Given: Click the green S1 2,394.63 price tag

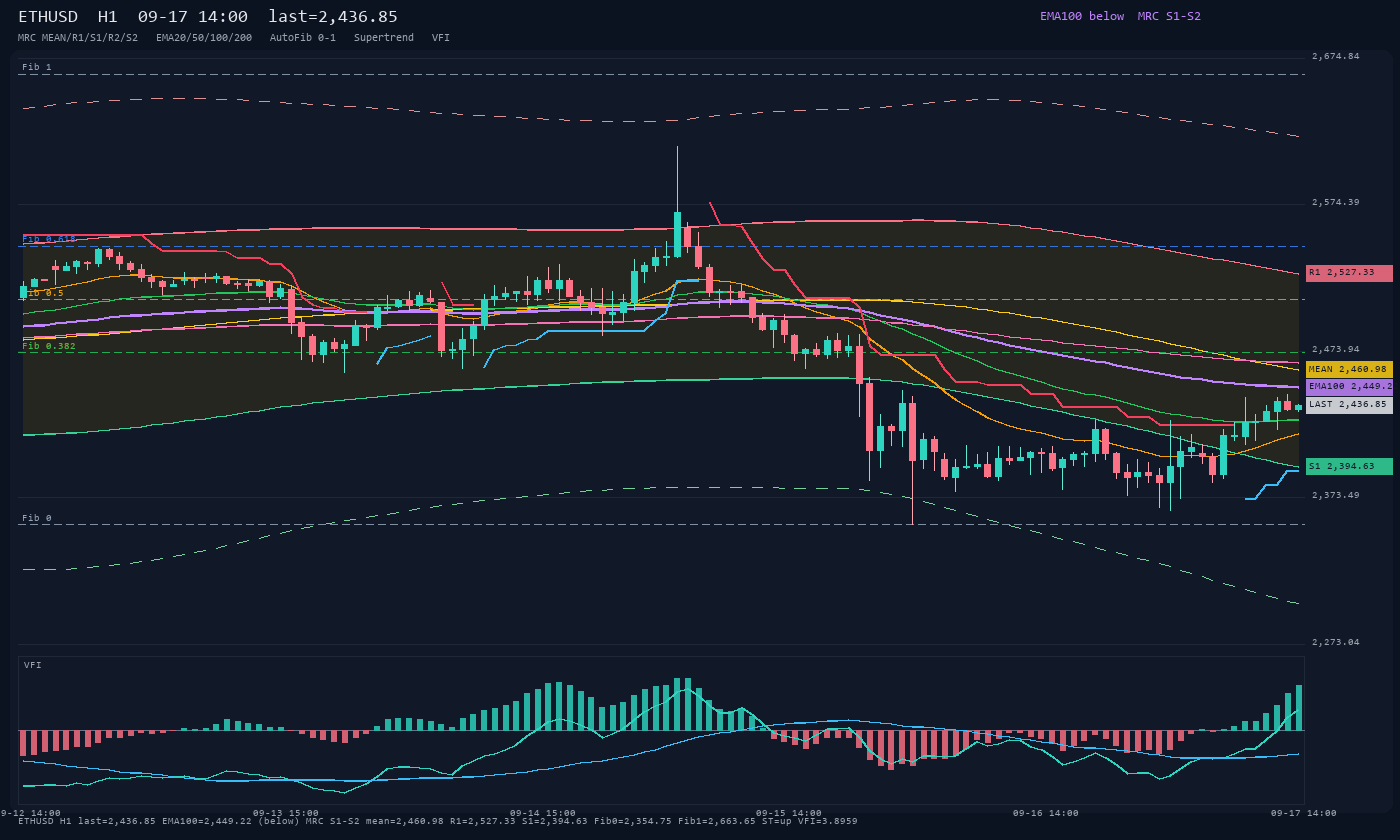Looking at the screenshot, I should coord(1349,466).
